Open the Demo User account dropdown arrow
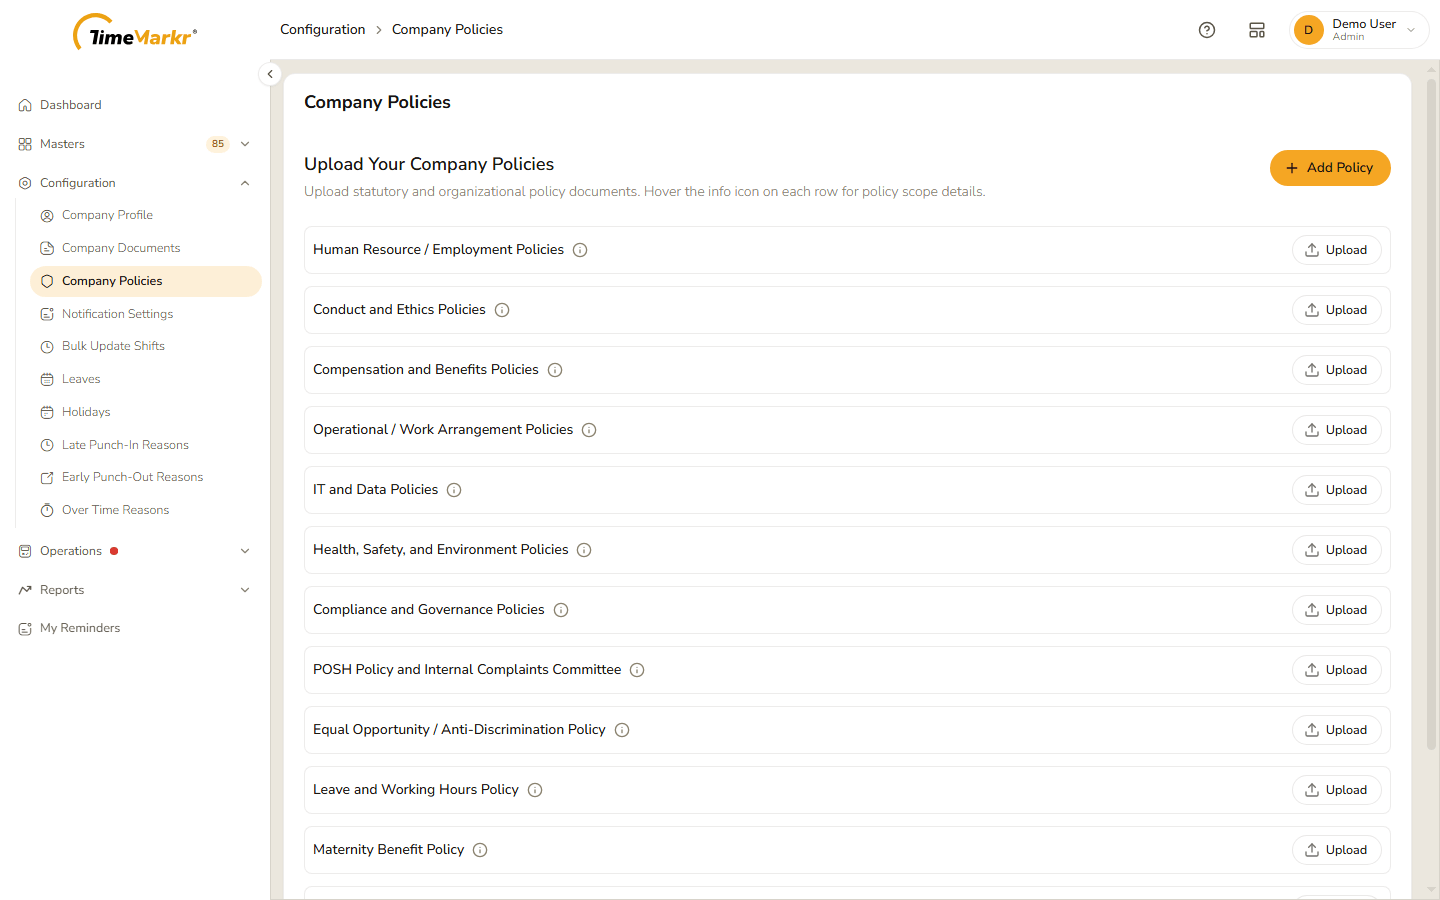 click(1411, 30)
